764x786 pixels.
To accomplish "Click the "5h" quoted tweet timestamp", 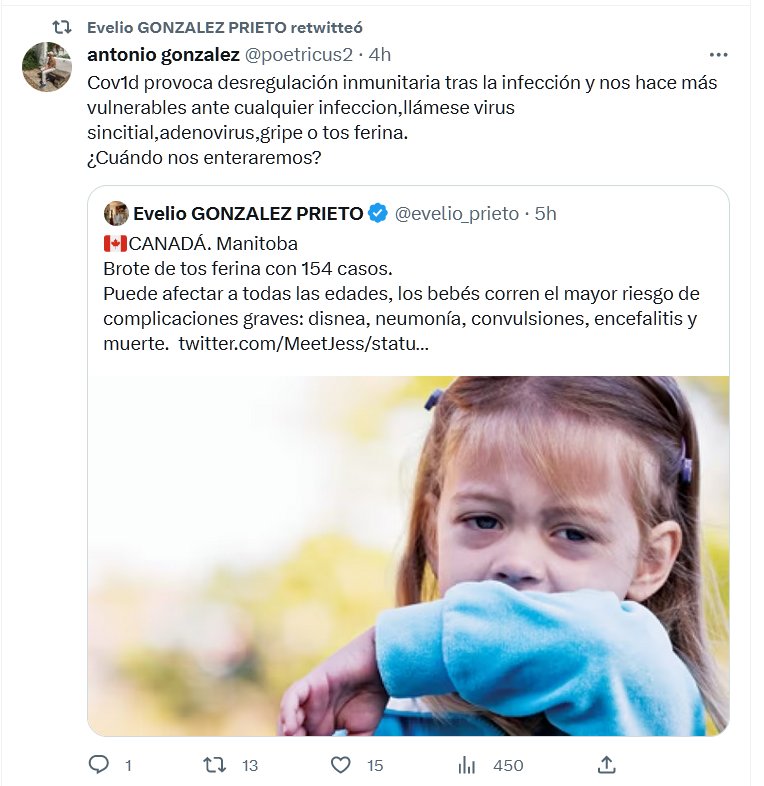I will tap(546, 213).
